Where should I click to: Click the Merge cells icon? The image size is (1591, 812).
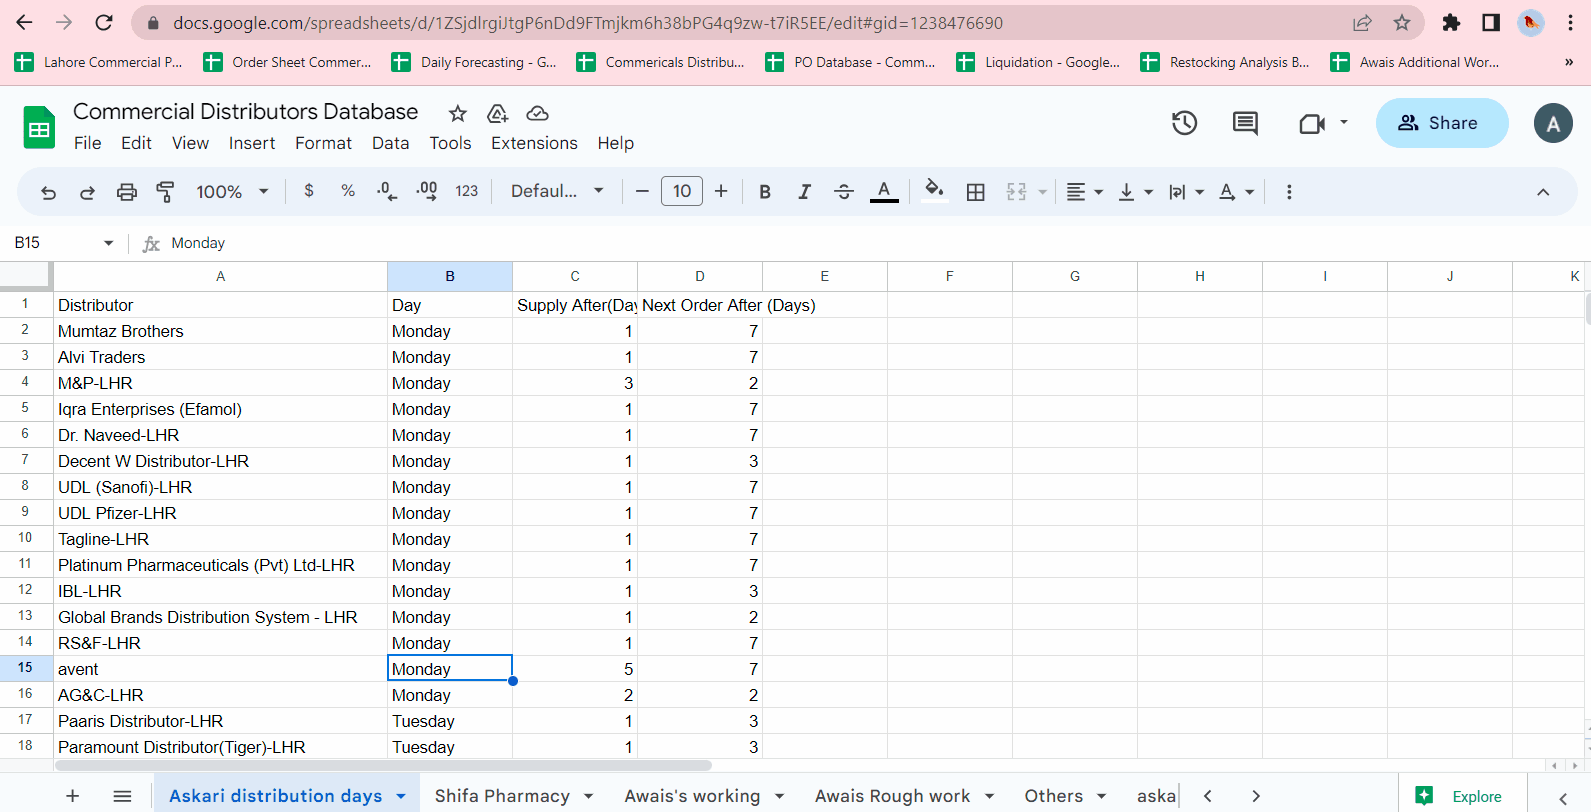(x=1017, y=192)
